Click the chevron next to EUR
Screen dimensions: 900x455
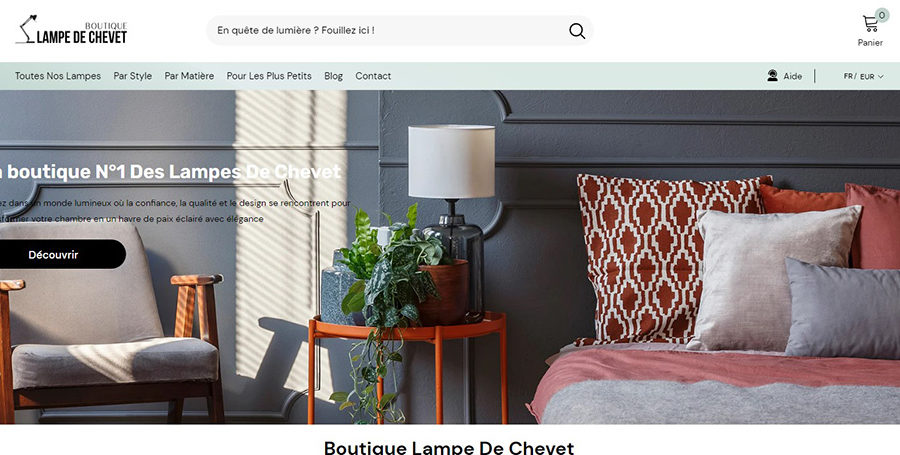tap(880, 76)
